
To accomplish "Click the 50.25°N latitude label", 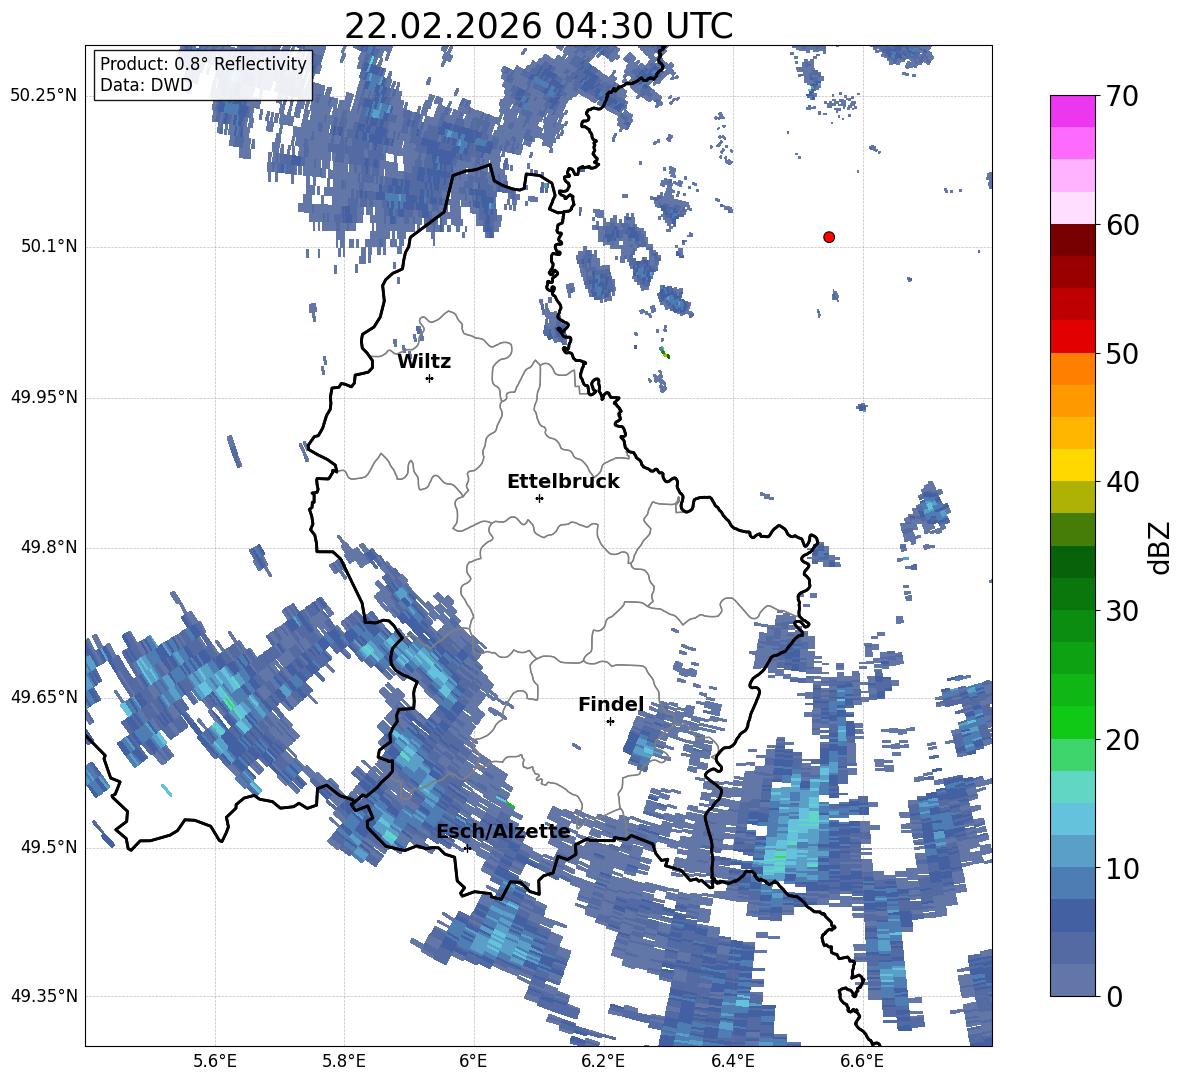I will coord(44,96).
